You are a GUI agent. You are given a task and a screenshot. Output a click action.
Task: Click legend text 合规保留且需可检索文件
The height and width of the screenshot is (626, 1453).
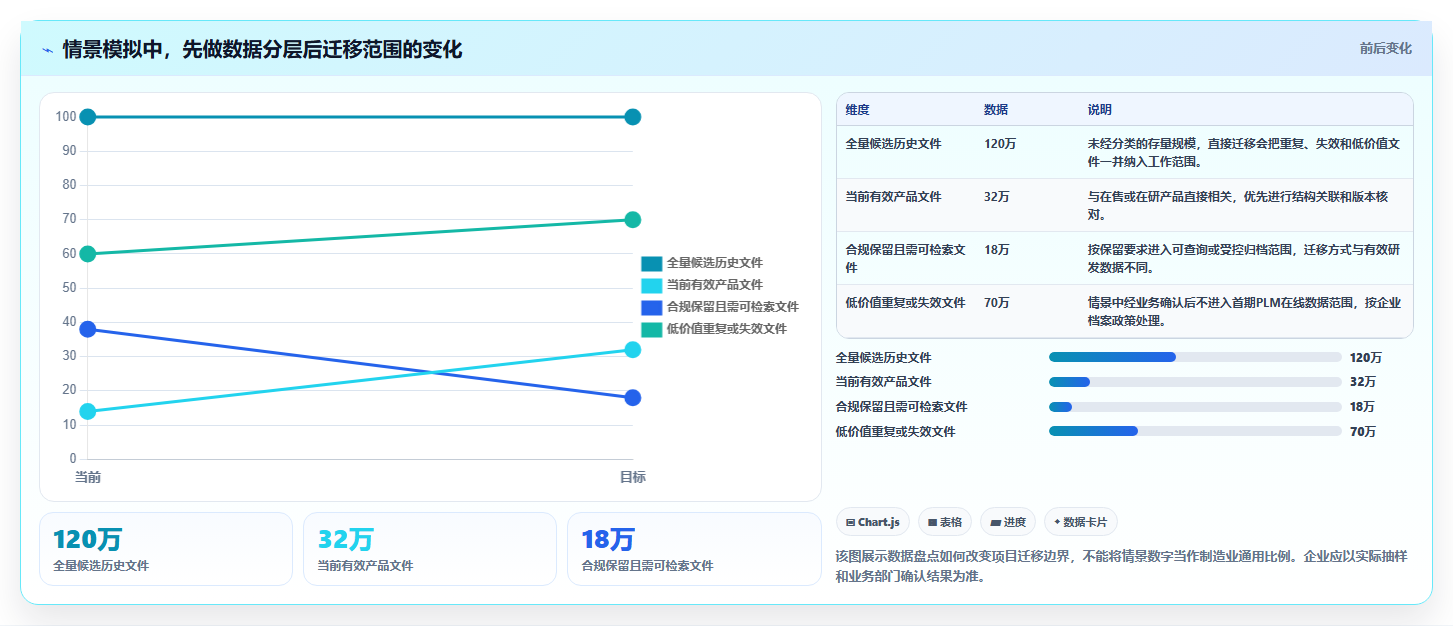click(x=732, y=307)
